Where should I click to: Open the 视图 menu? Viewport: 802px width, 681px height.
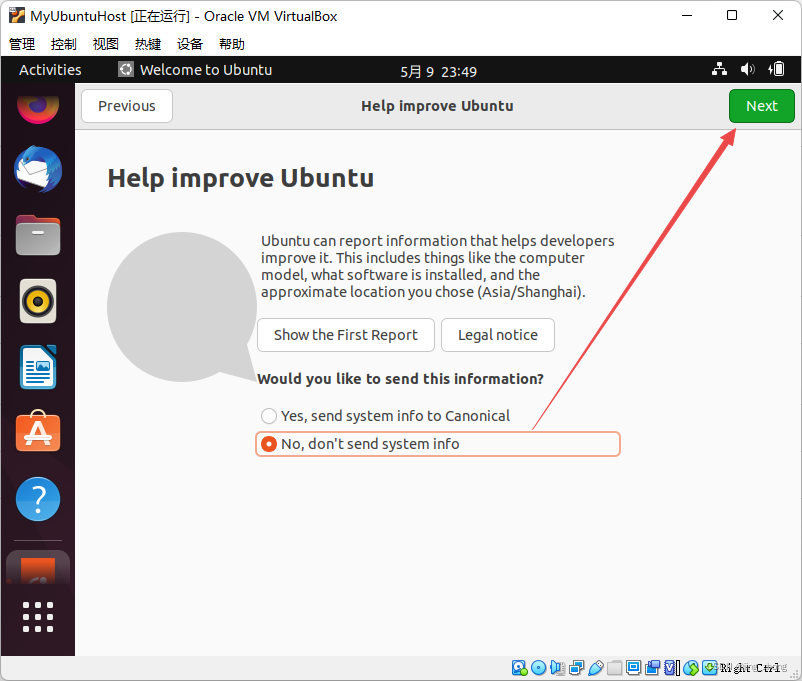[106, 44]
